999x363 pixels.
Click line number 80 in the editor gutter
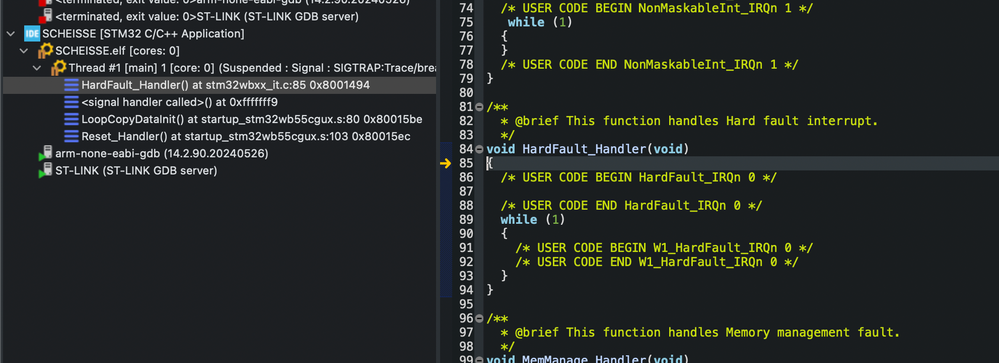coord(466,92)
